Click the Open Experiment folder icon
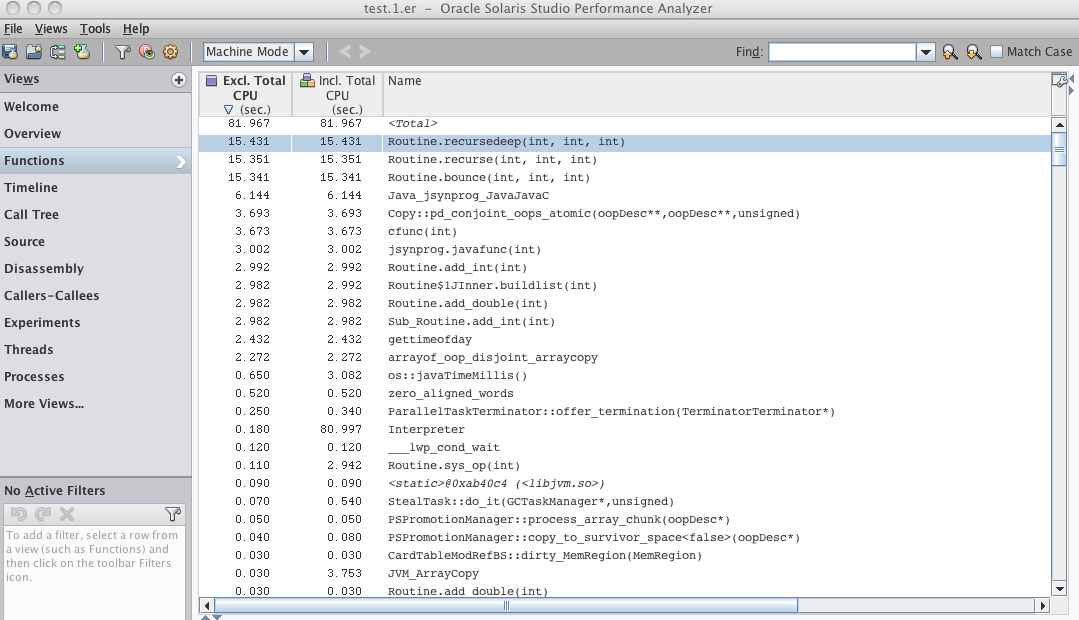Image resolution: width=1079 pixels, height=620 pixels. click(34, 52)
